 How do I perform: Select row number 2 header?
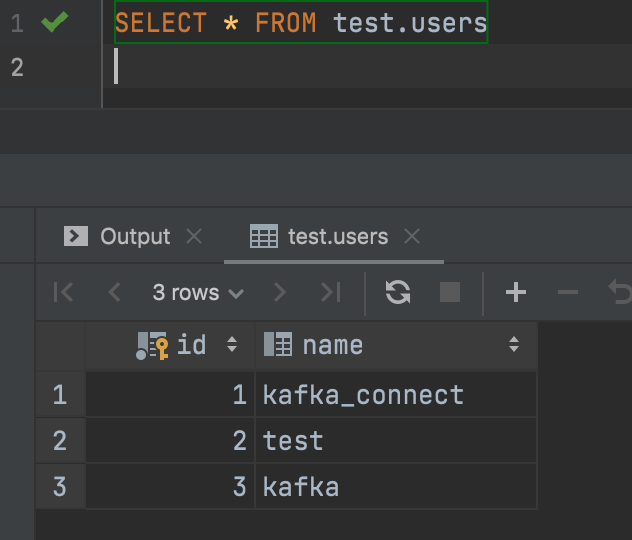tap(60, 441)
